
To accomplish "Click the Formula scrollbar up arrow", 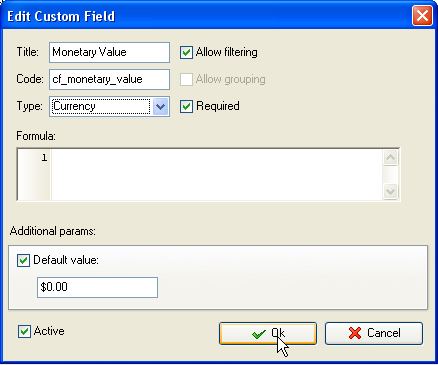I will (391, 157).
